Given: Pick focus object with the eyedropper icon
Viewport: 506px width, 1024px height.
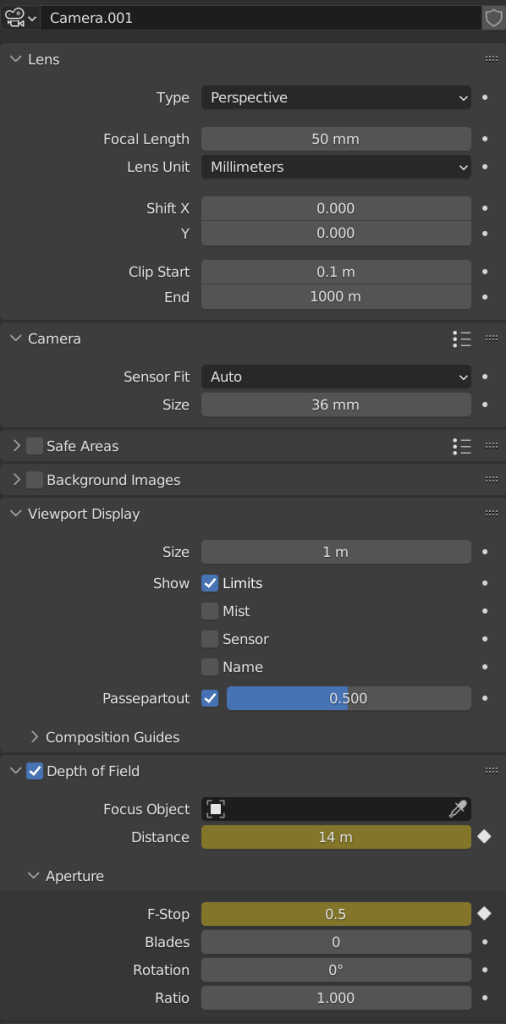Looking at the screenshot, I should pyautogui.click(x=456, y=810).
